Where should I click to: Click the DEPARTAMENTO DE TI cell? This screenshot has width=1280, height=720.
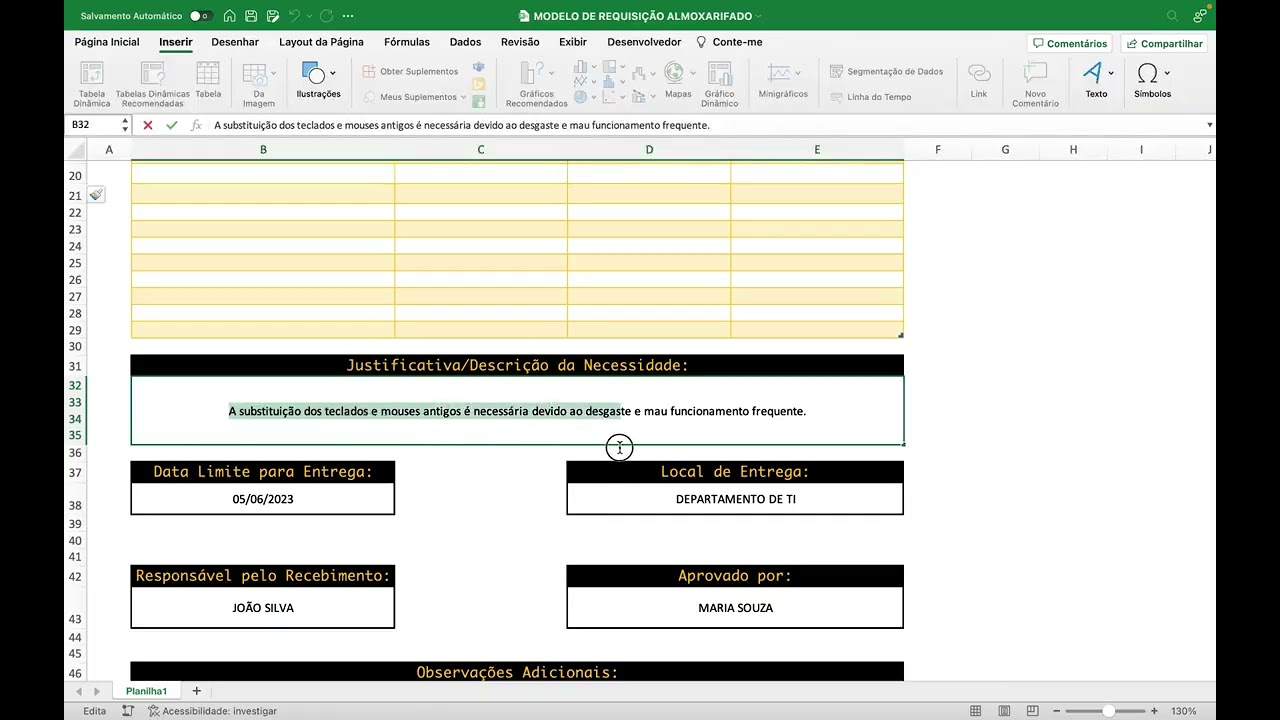735,499
